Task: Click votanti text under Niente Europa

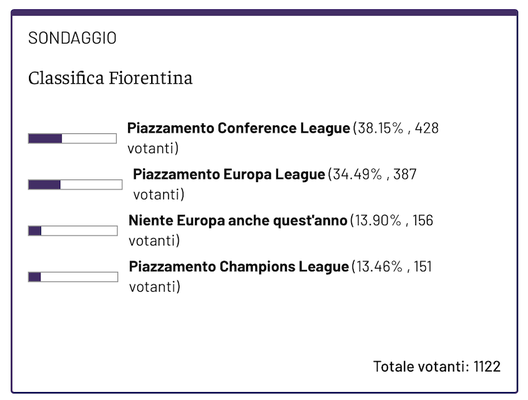Action: point(154,241)
